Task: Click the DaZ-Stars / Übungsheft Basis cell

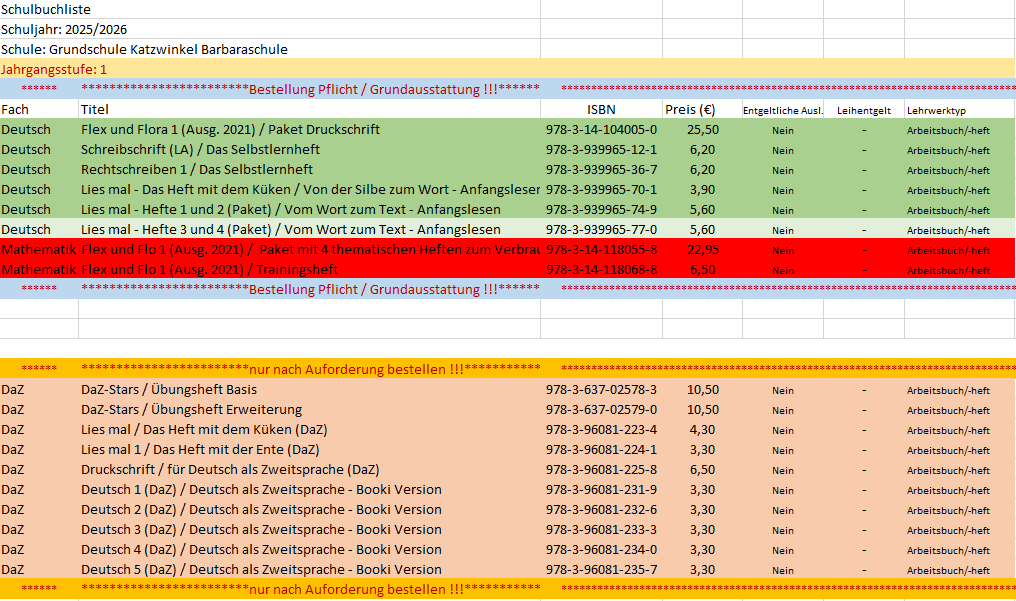Action: click(310, 390)
